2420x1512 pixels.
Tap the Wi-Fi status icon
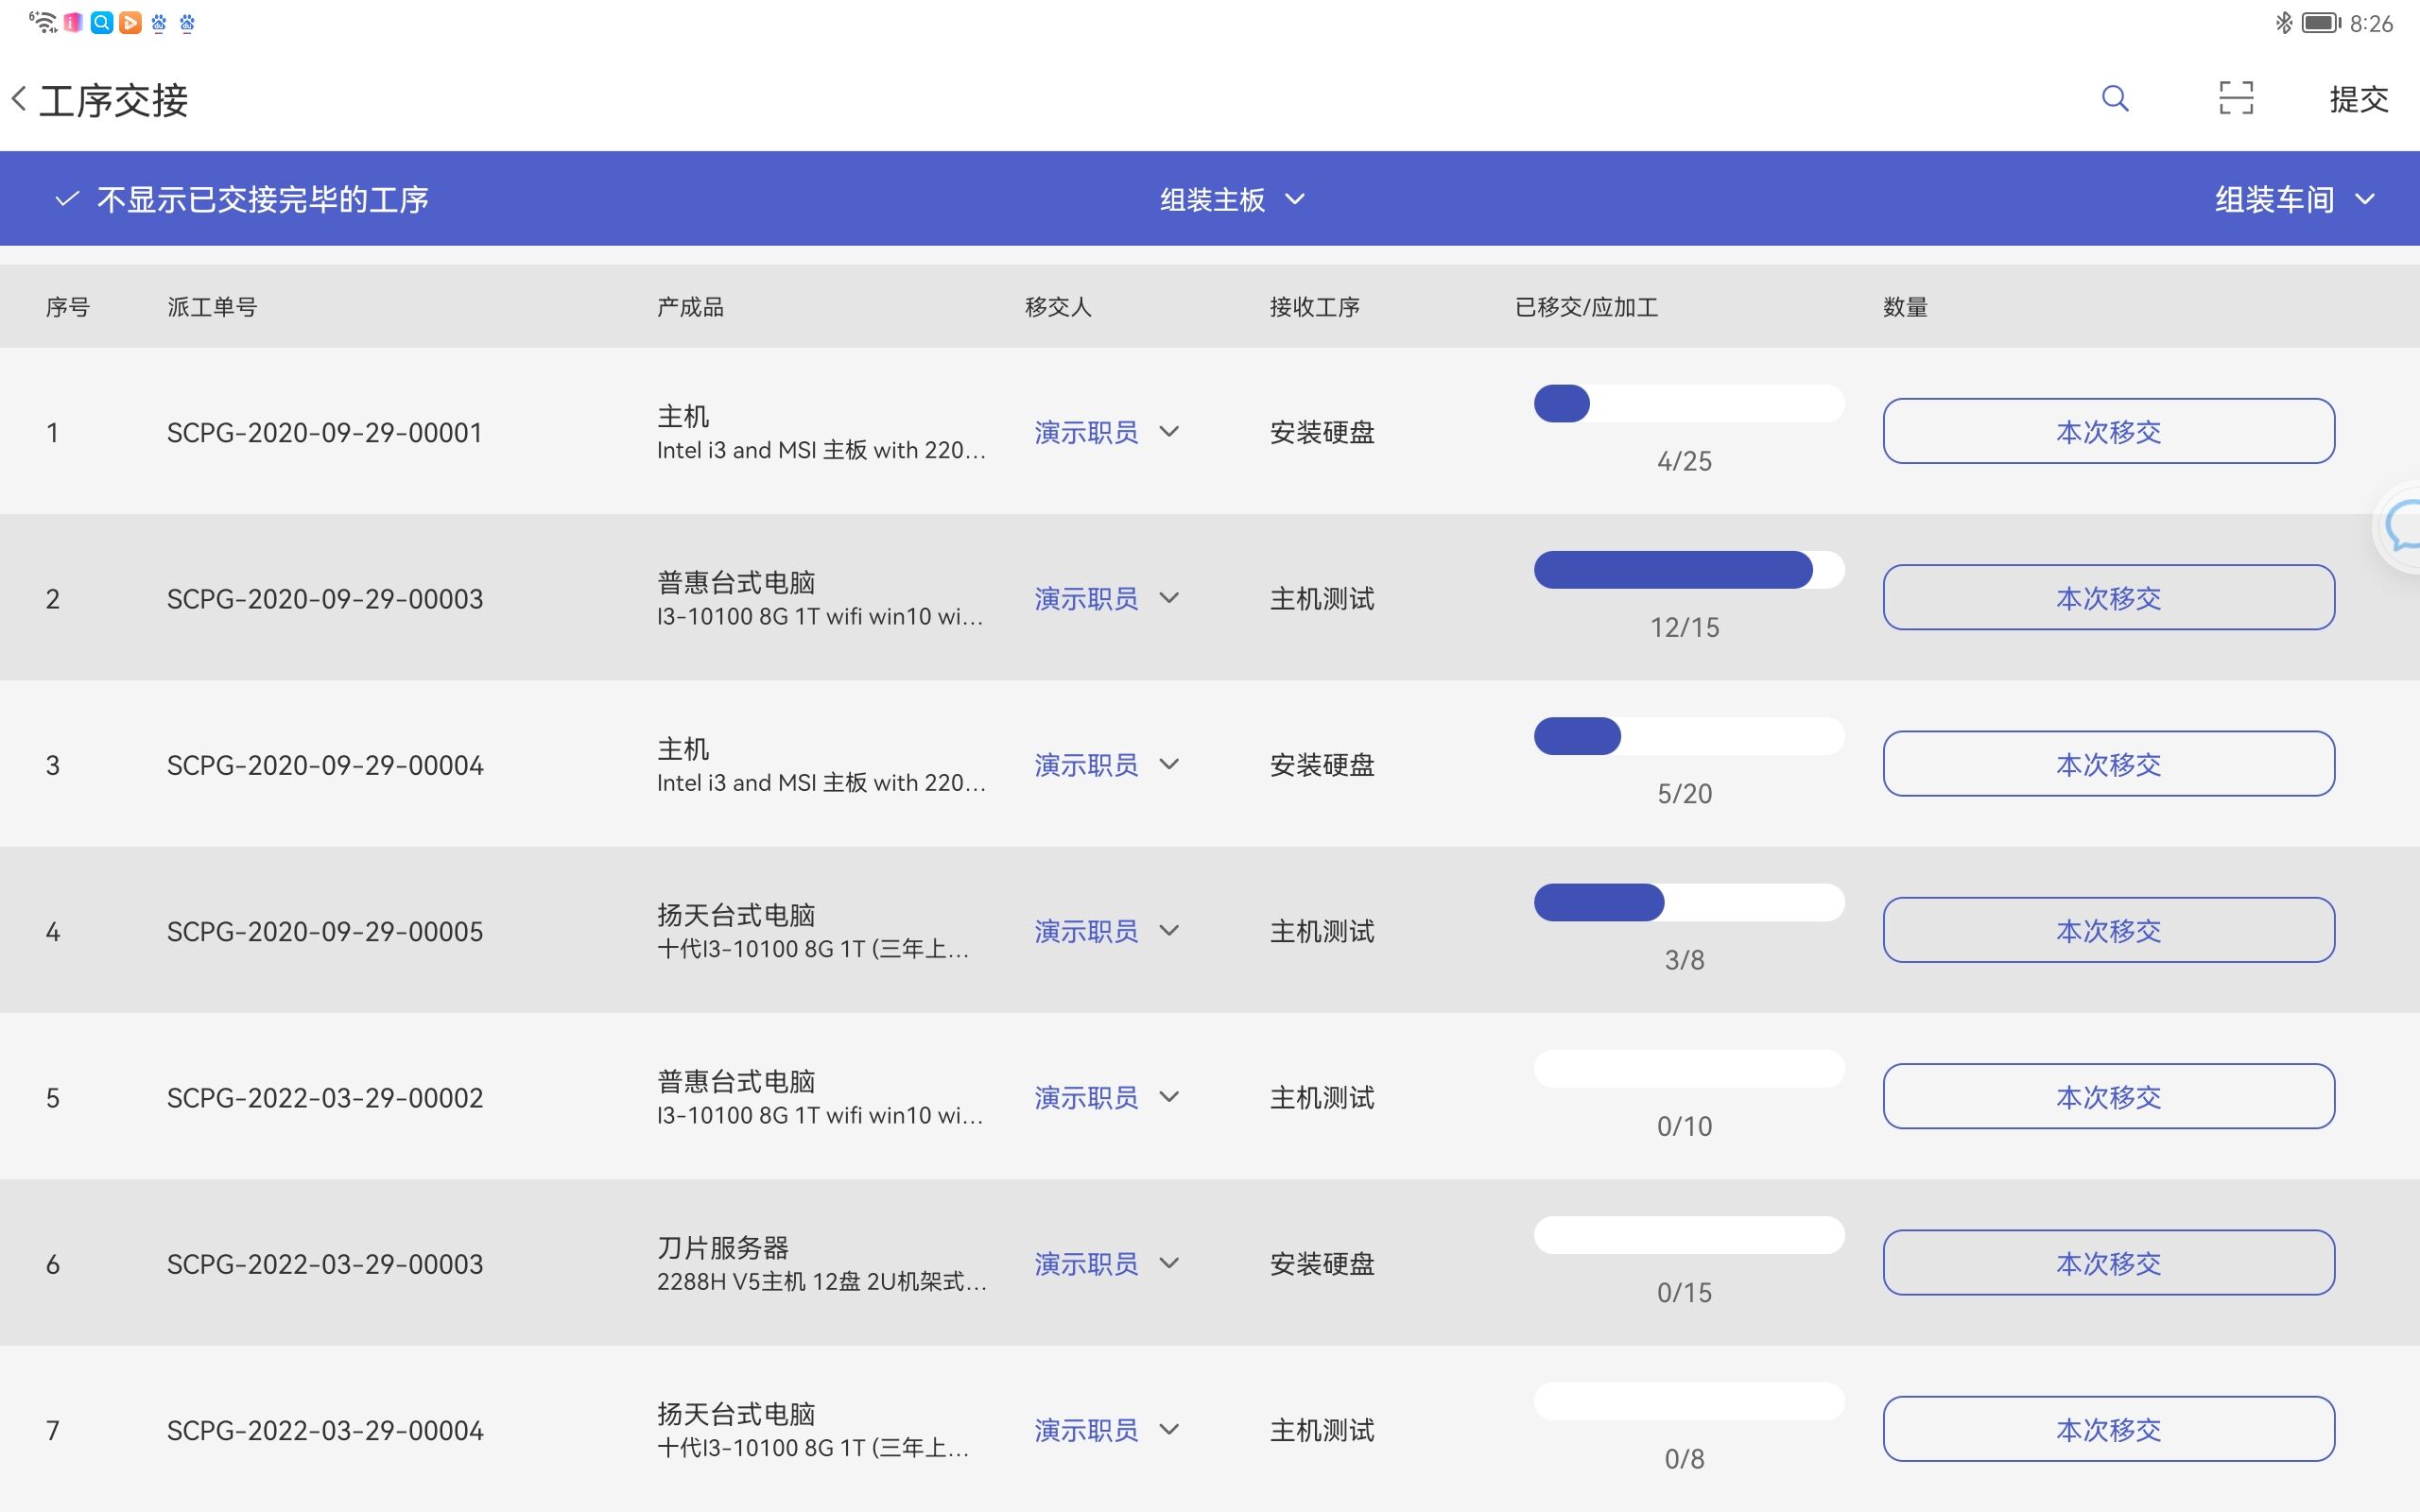point(42,22)
